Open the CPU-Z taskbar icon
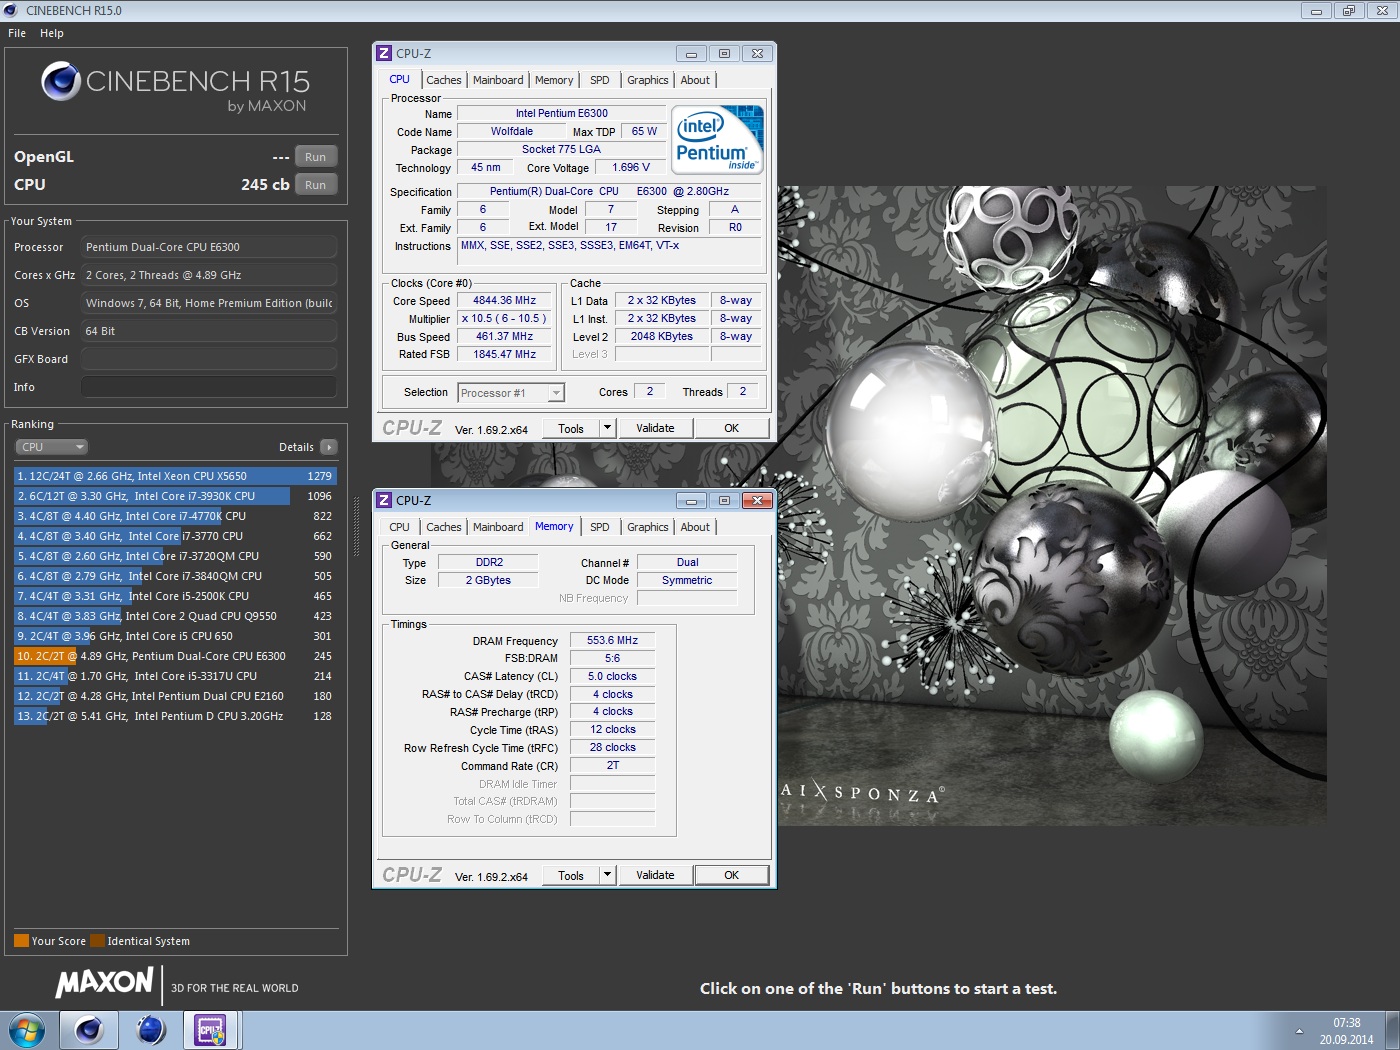 tap(211, 1029)
